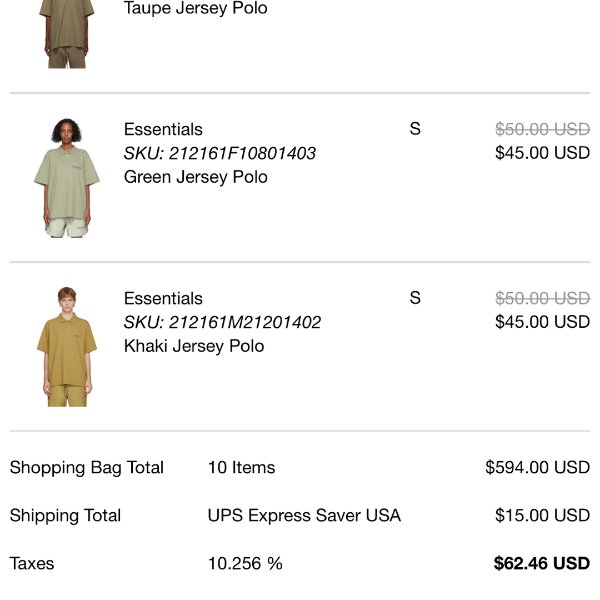Open the Khaki Jersey Polo product image
Screen dimensions: 600x600
pos(67,347)
